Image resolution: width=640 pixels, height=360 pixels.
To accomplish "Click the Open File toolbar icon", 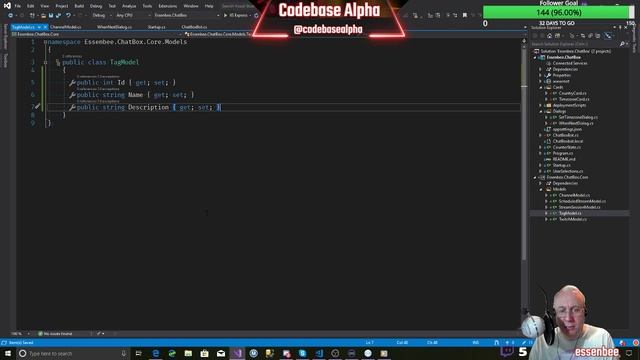I will point(43,15).
